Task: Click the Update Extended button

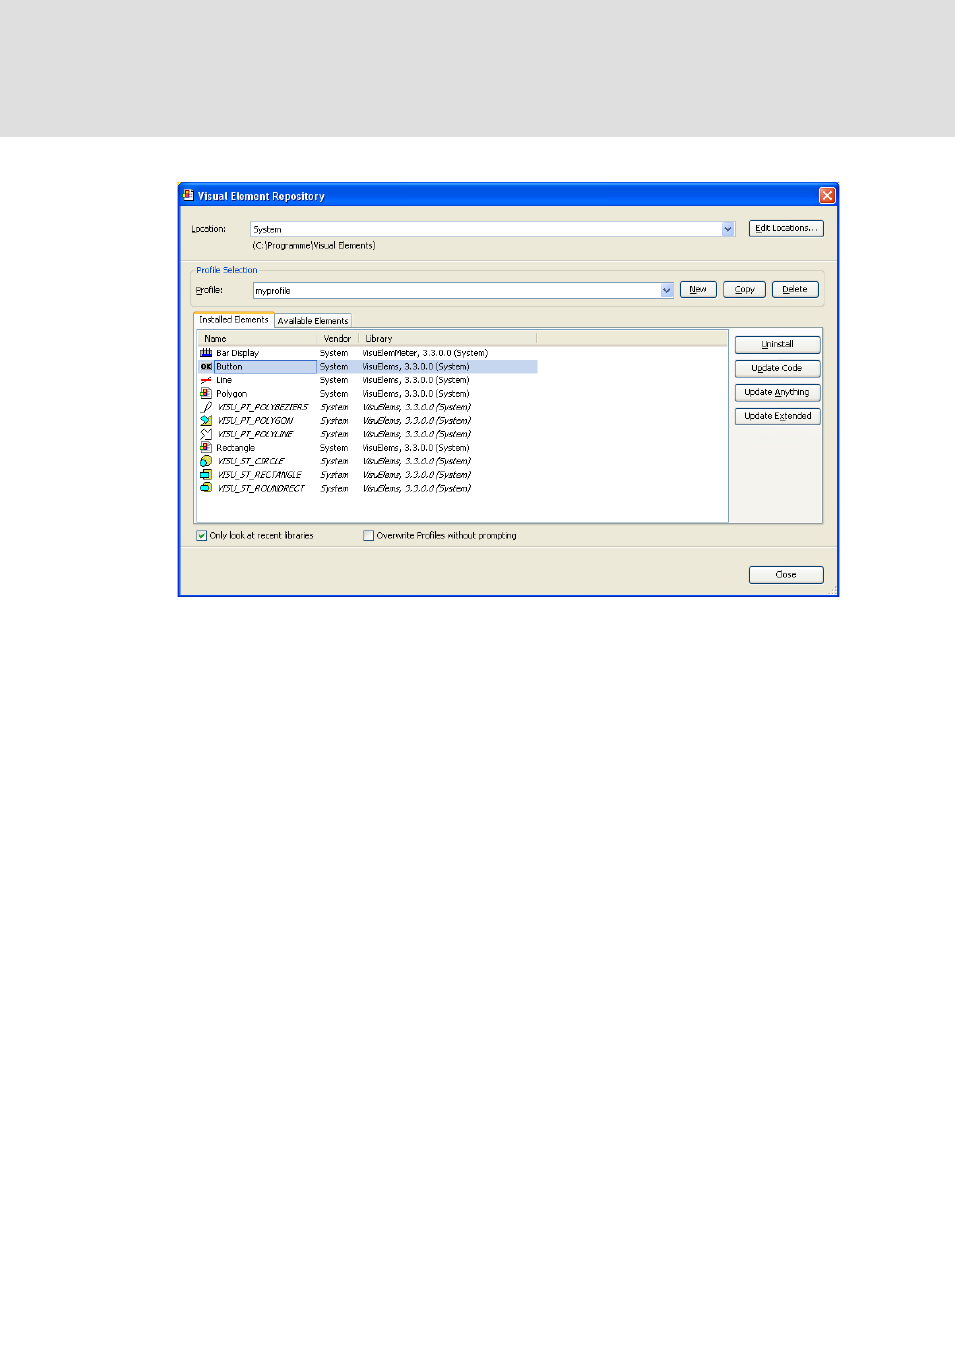Action: click(777, 416)
